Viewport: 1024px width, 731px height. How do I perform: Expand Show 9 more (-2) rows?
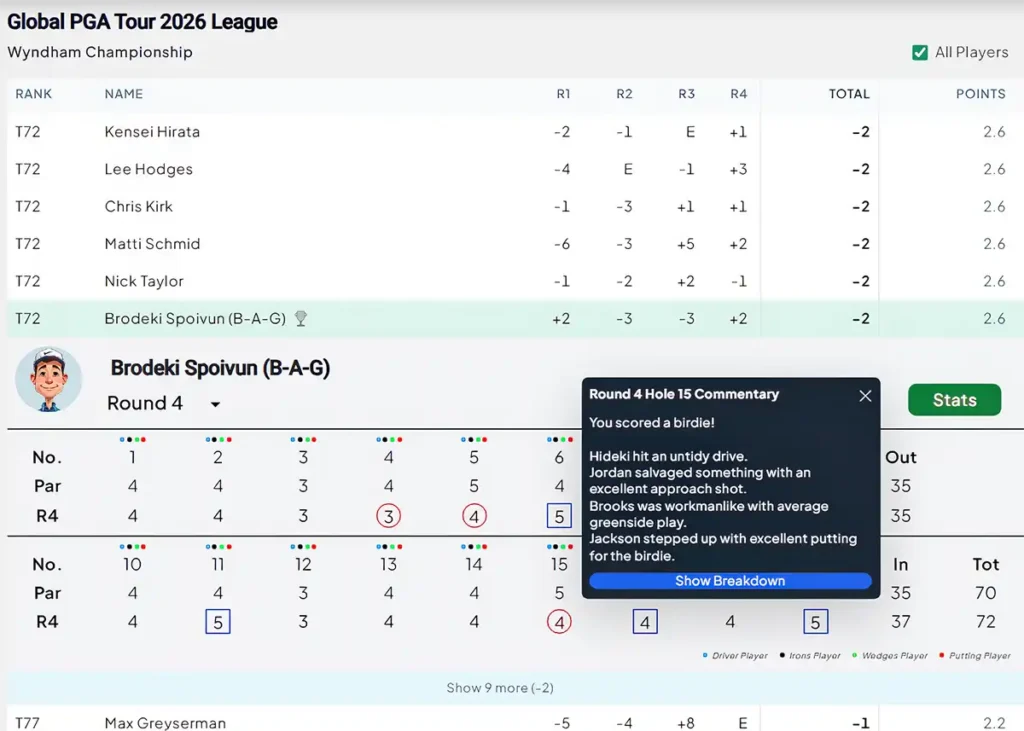tap(500, 688)
